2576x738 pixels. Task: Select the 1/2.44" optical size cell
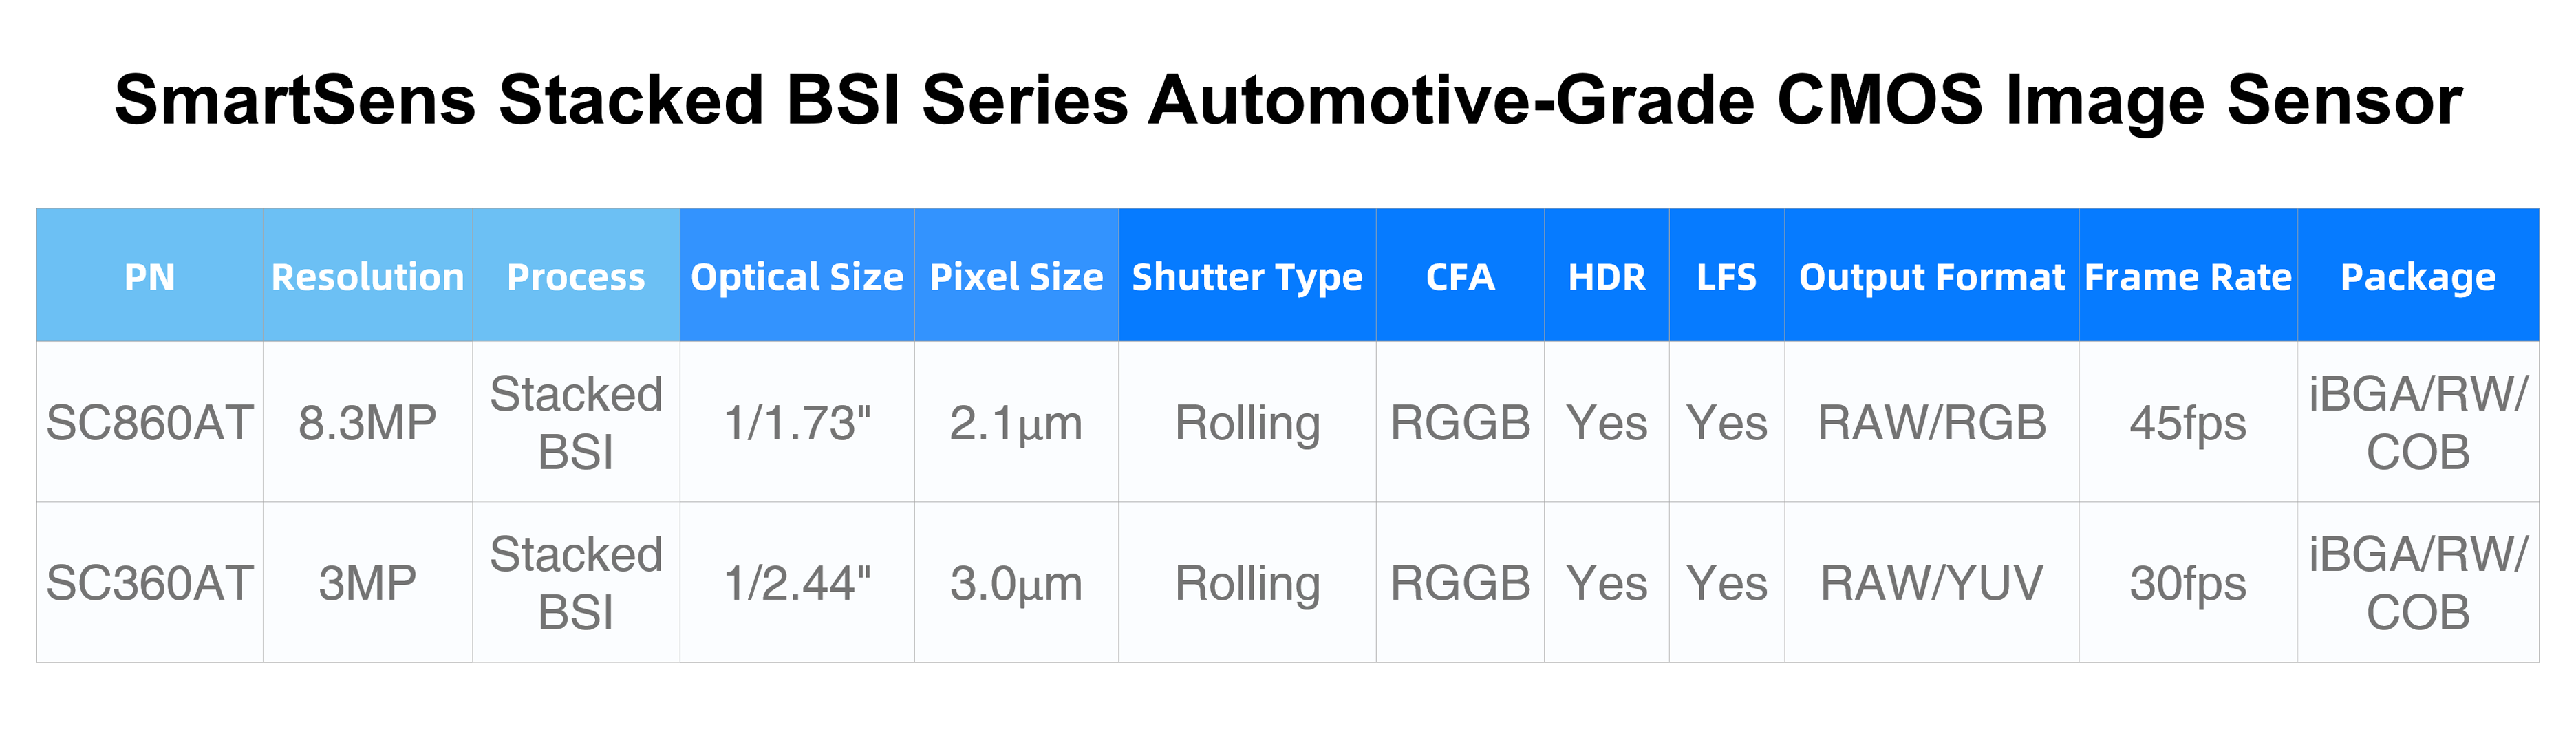(797, 582)
